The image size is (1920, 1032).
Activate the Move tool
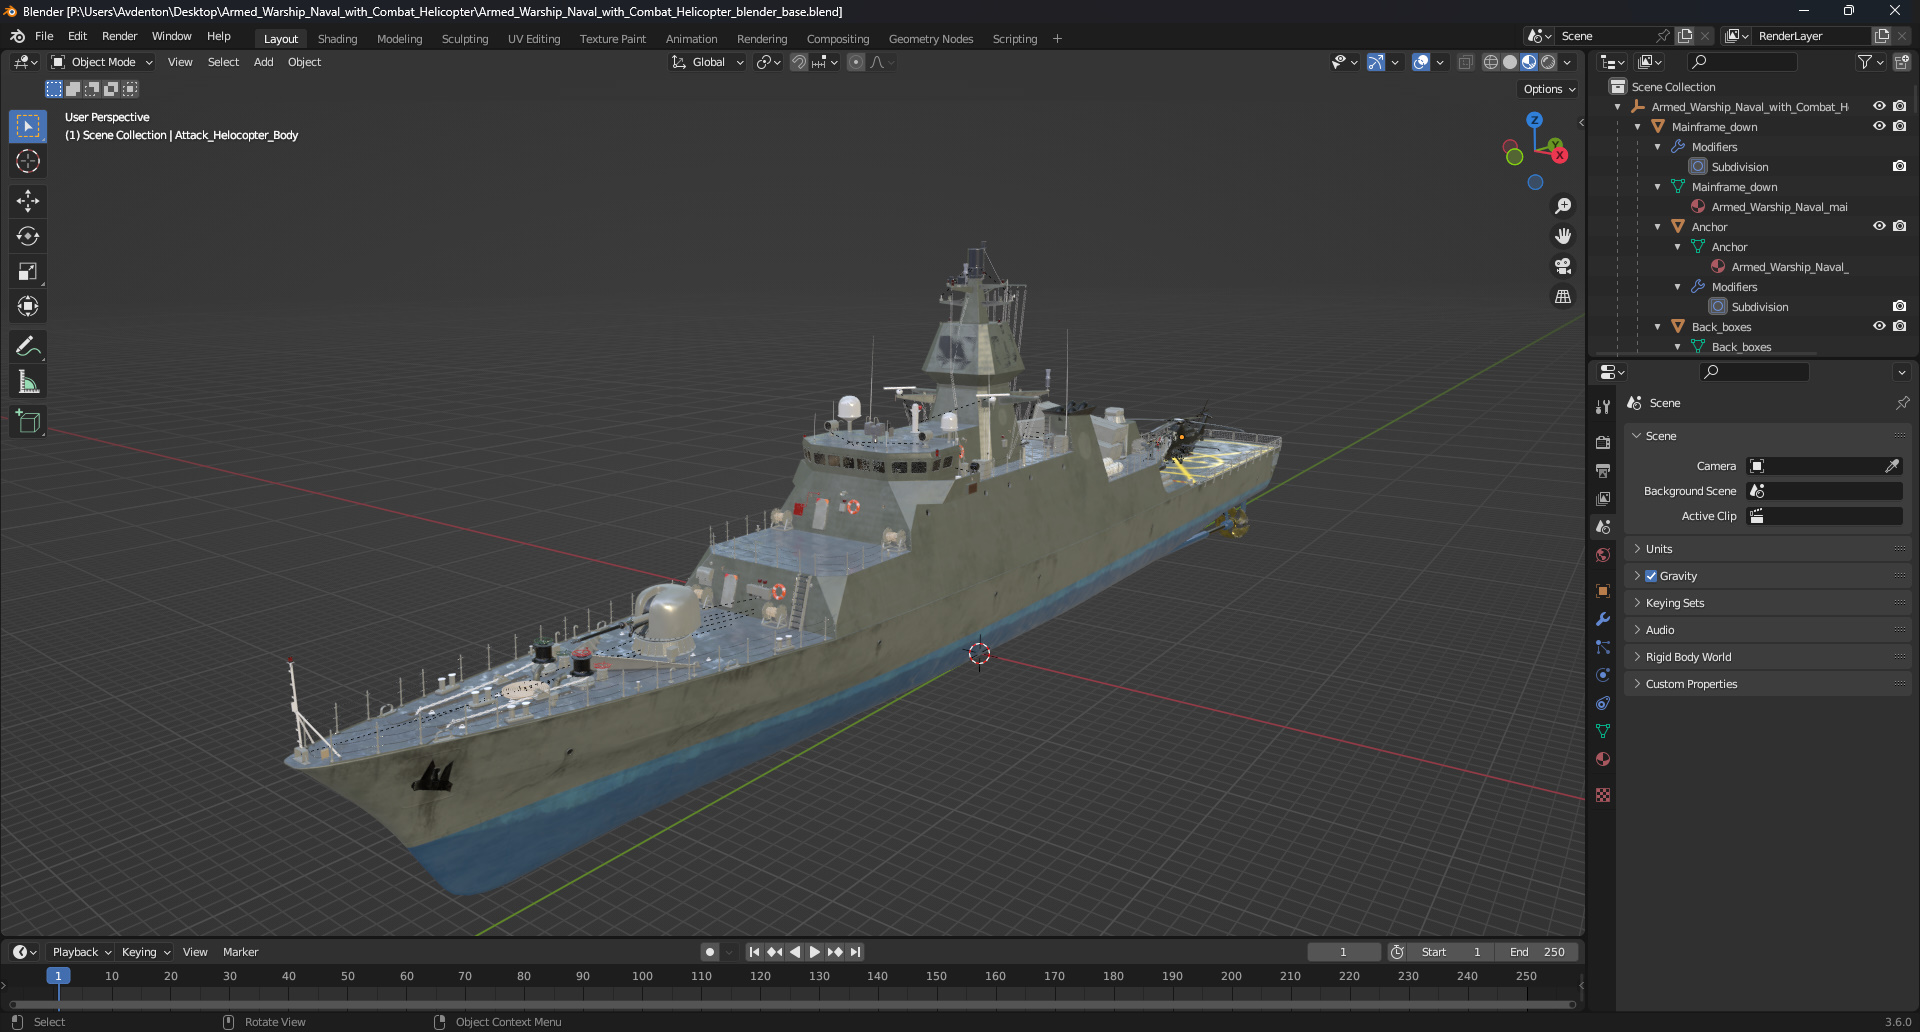point(28,201)
